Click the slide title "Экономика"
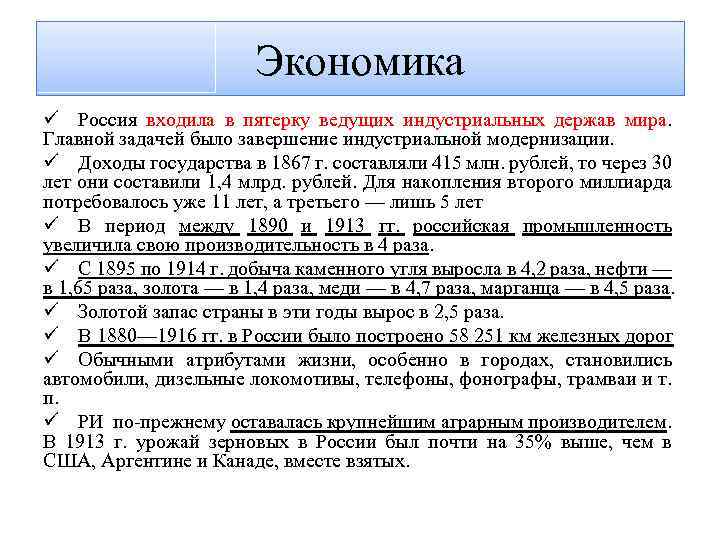Image resolution: width=720 pixels, height=540 pixels. pyautogui.click(x=360, y=61)
